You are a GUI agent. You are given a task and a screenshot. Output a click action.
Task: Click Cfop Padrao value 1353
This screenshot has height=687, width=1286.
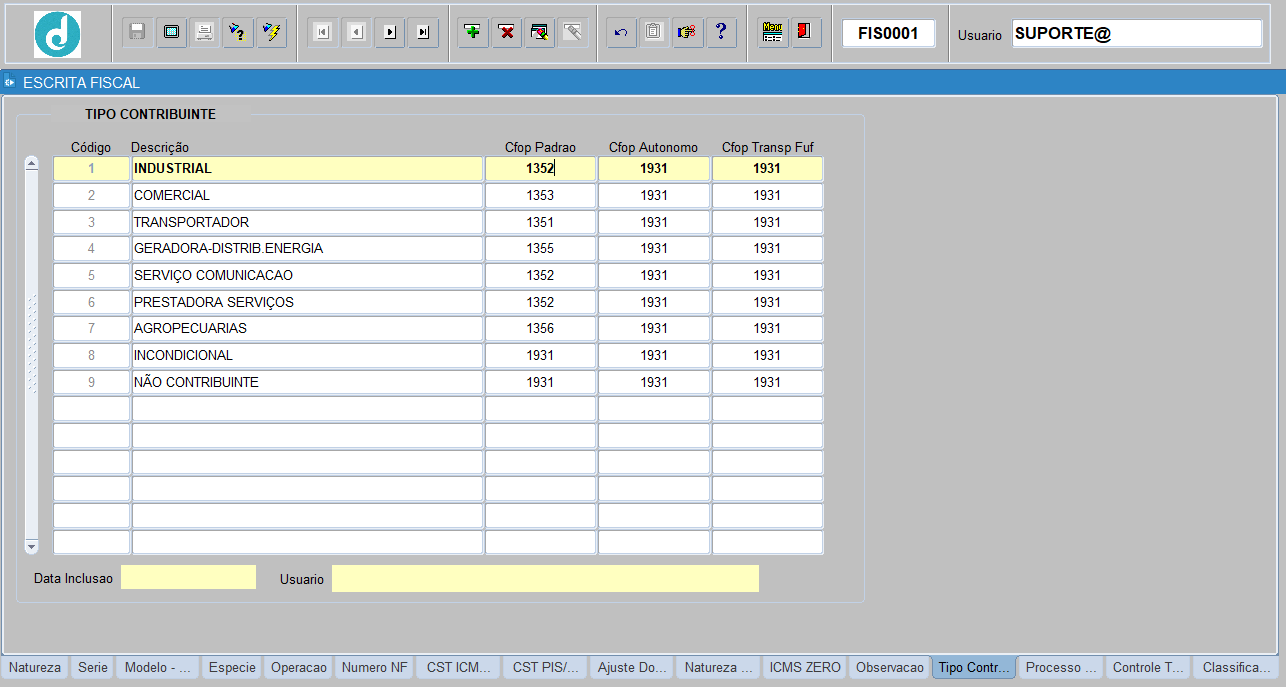tap(540, 195)
